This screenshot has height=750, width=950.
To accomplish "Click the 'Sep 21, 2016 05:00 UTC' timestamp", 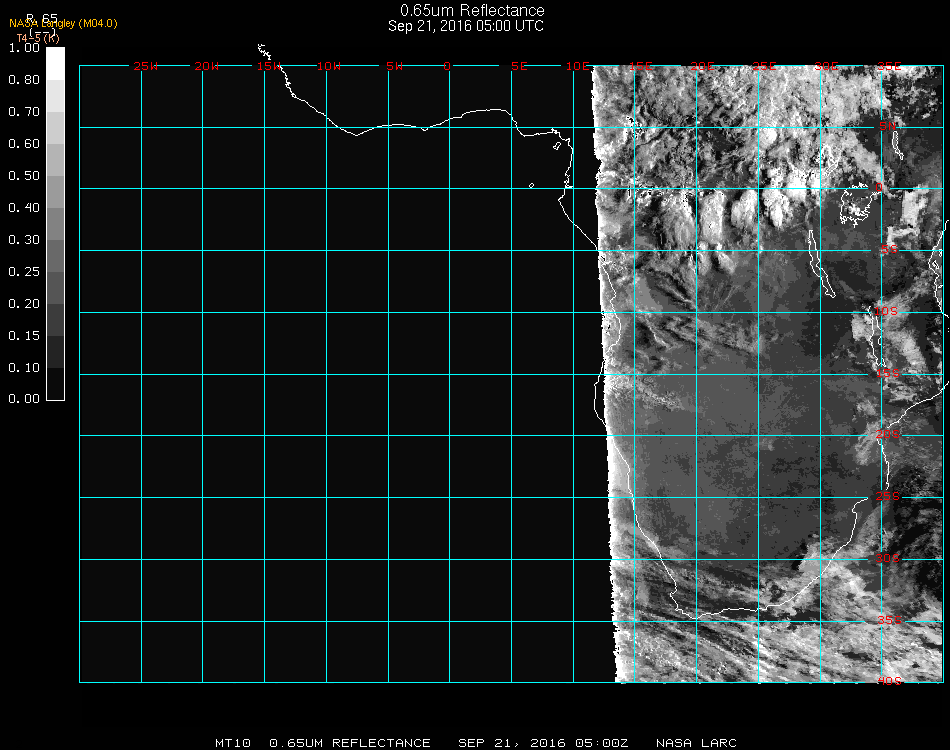I will coord(466,26).
